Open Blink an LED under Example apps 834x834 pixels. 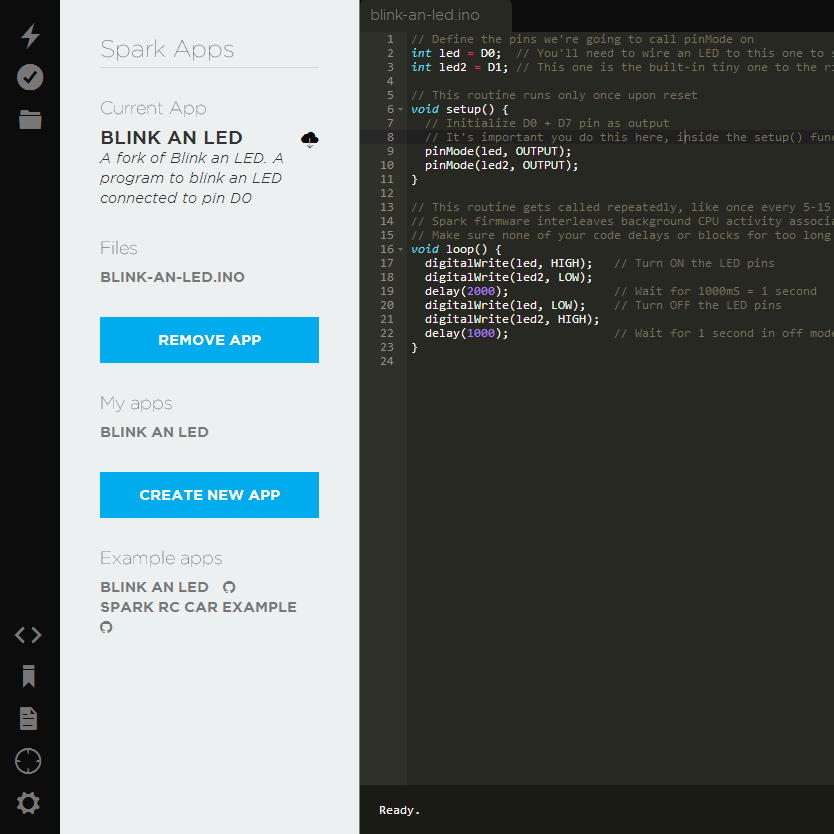[154, 587]
